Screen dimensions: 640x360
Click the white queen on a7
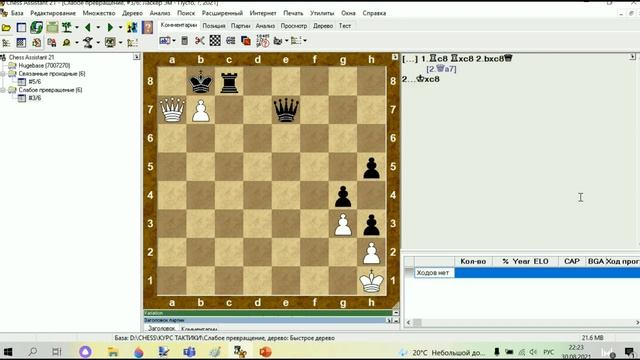tap(172, 110)
